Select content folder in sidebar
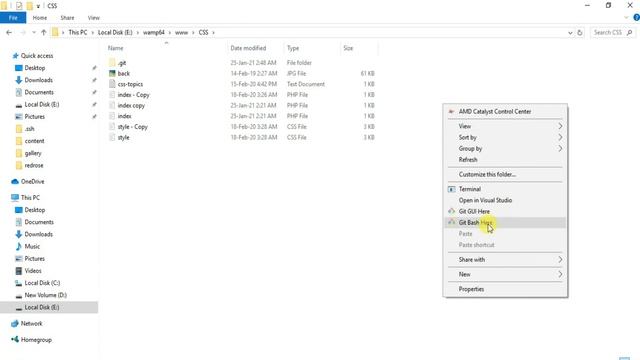This screenshot has height=360, width=640. (34, 141)
